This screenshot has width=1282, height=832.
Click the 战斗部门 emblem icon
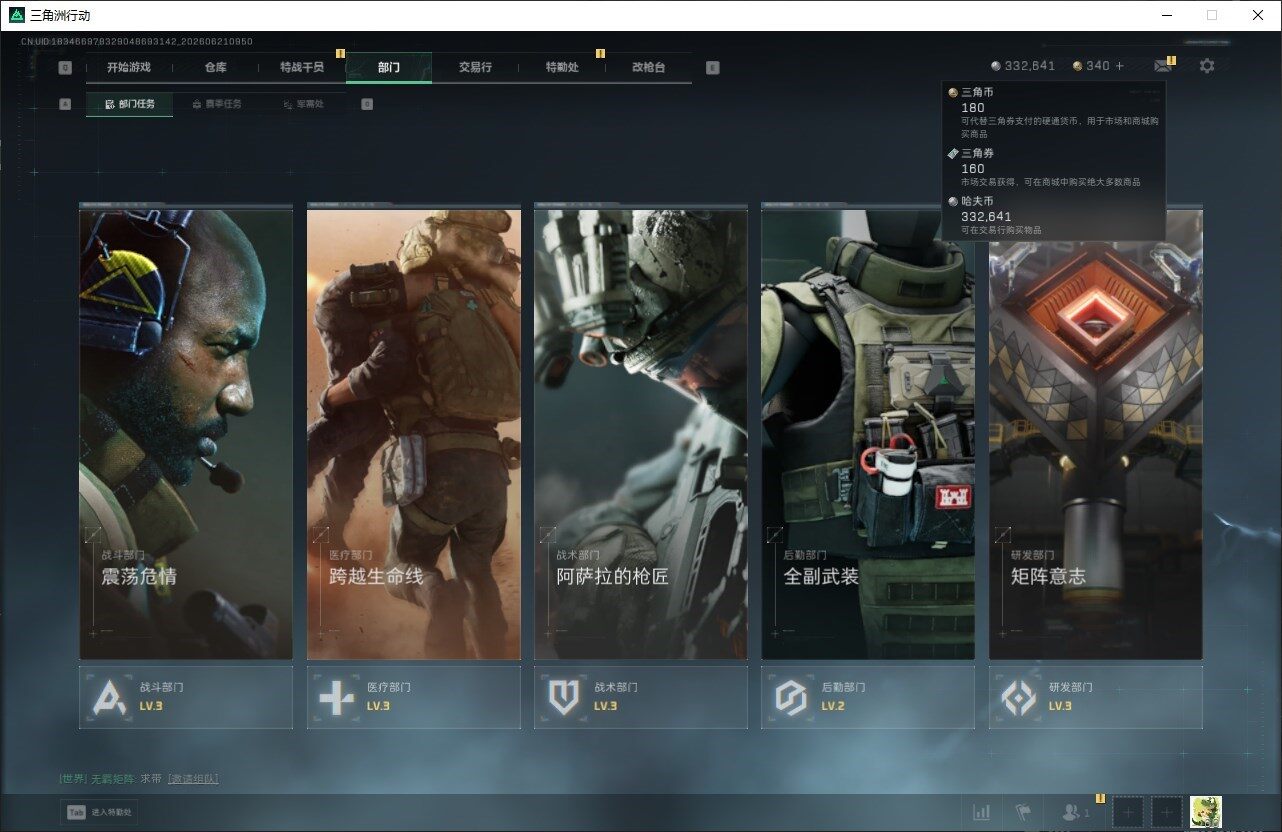coord(109,697)
